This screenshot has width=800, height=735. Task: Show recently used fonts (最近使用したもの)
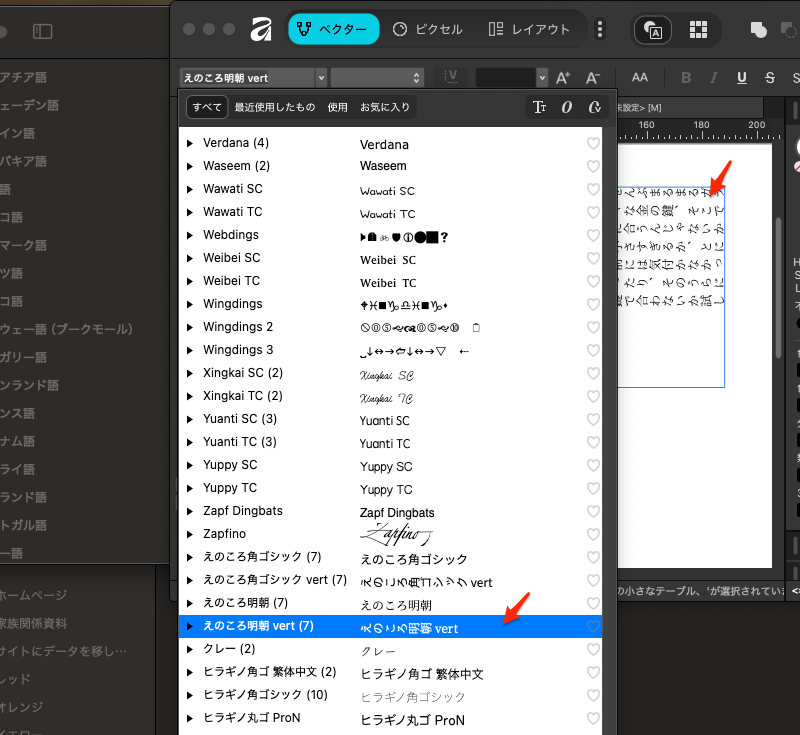click(x=274, y=107)
